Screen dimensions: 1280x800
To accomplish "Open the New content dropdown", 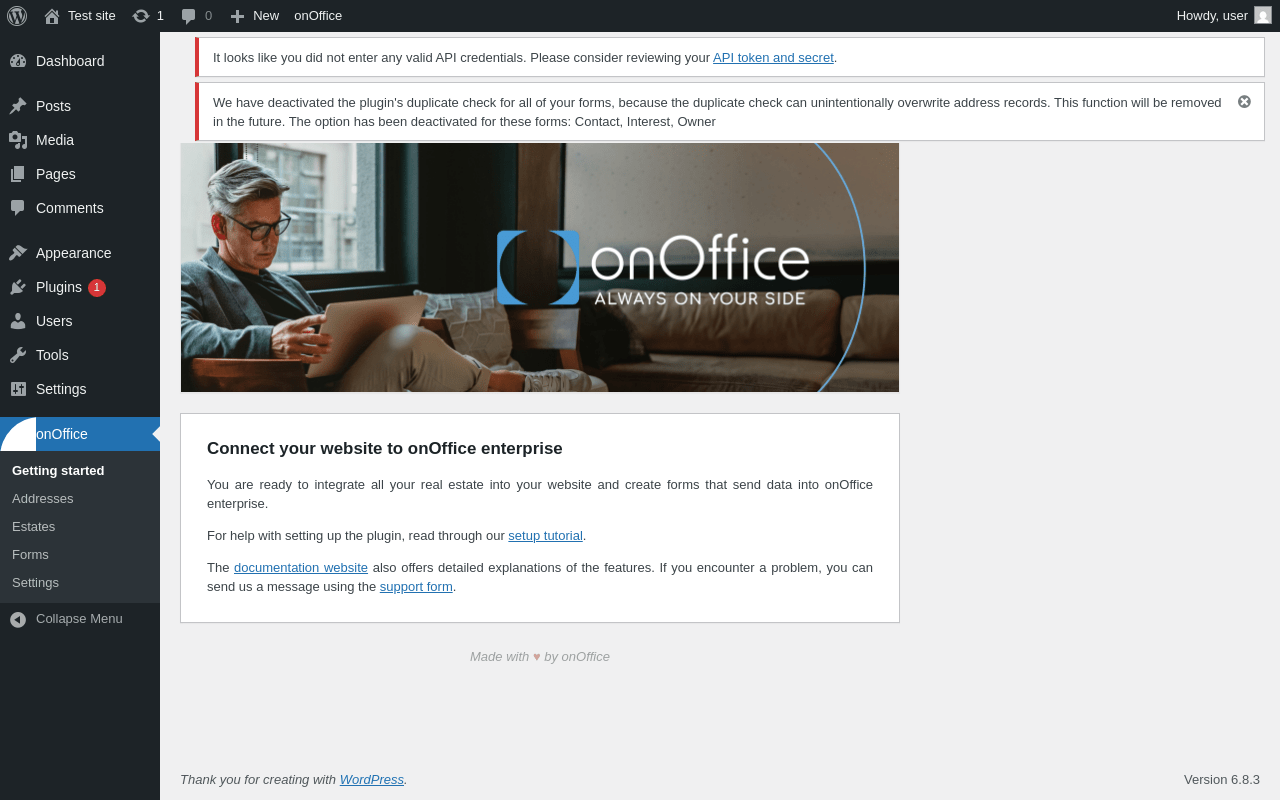I will pos(254,16).
